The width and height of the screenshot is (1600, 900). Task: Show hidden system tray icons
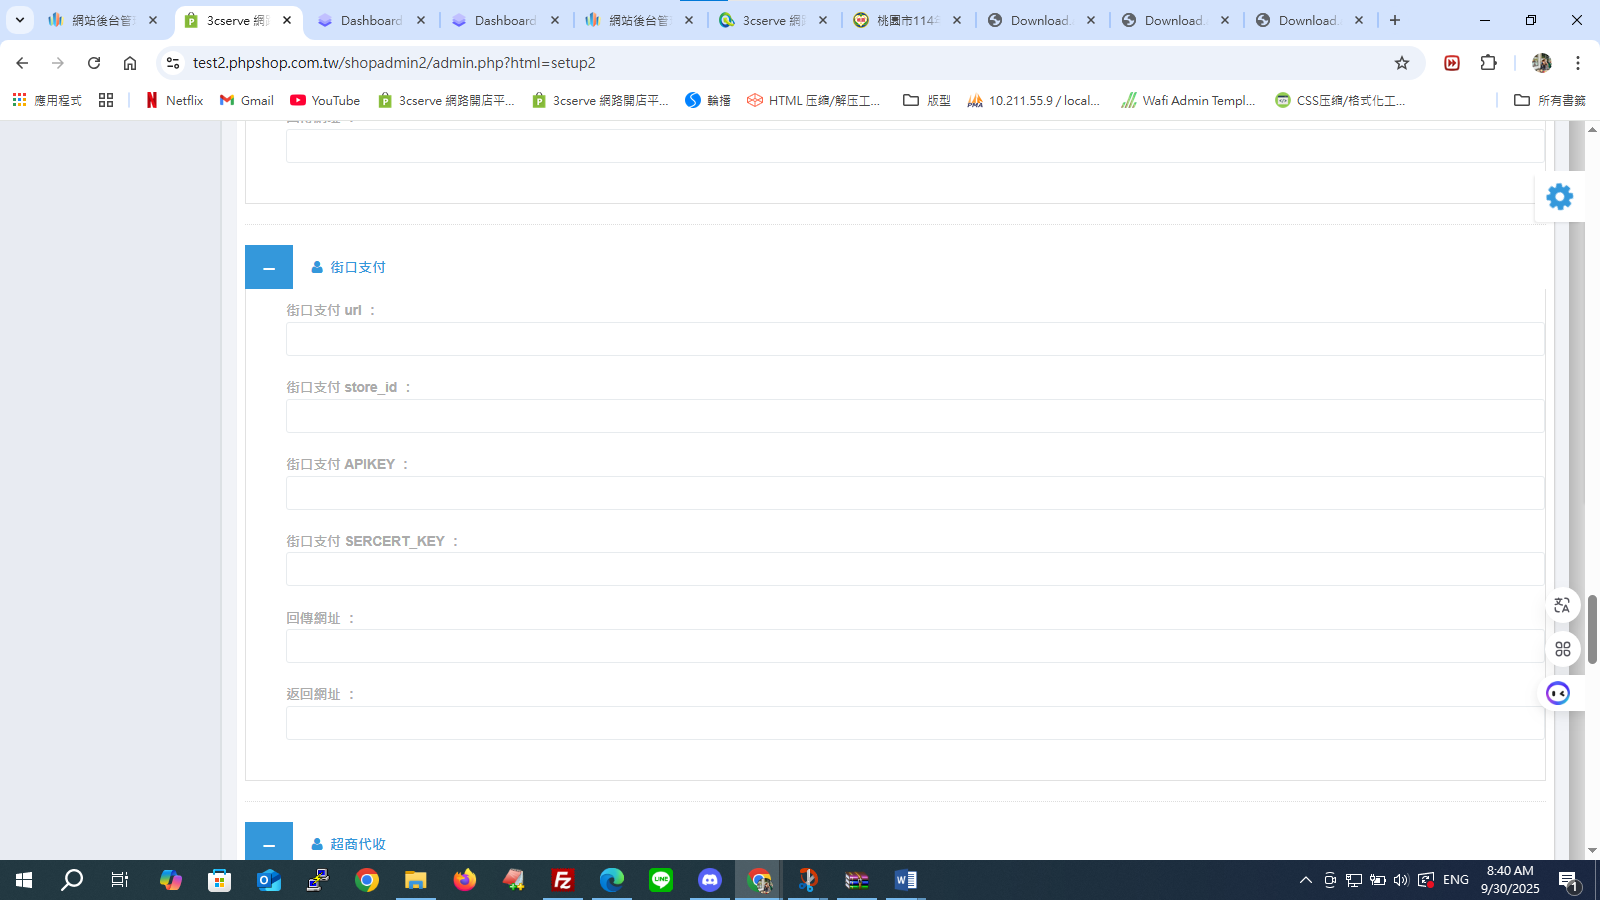(1305, 880)
